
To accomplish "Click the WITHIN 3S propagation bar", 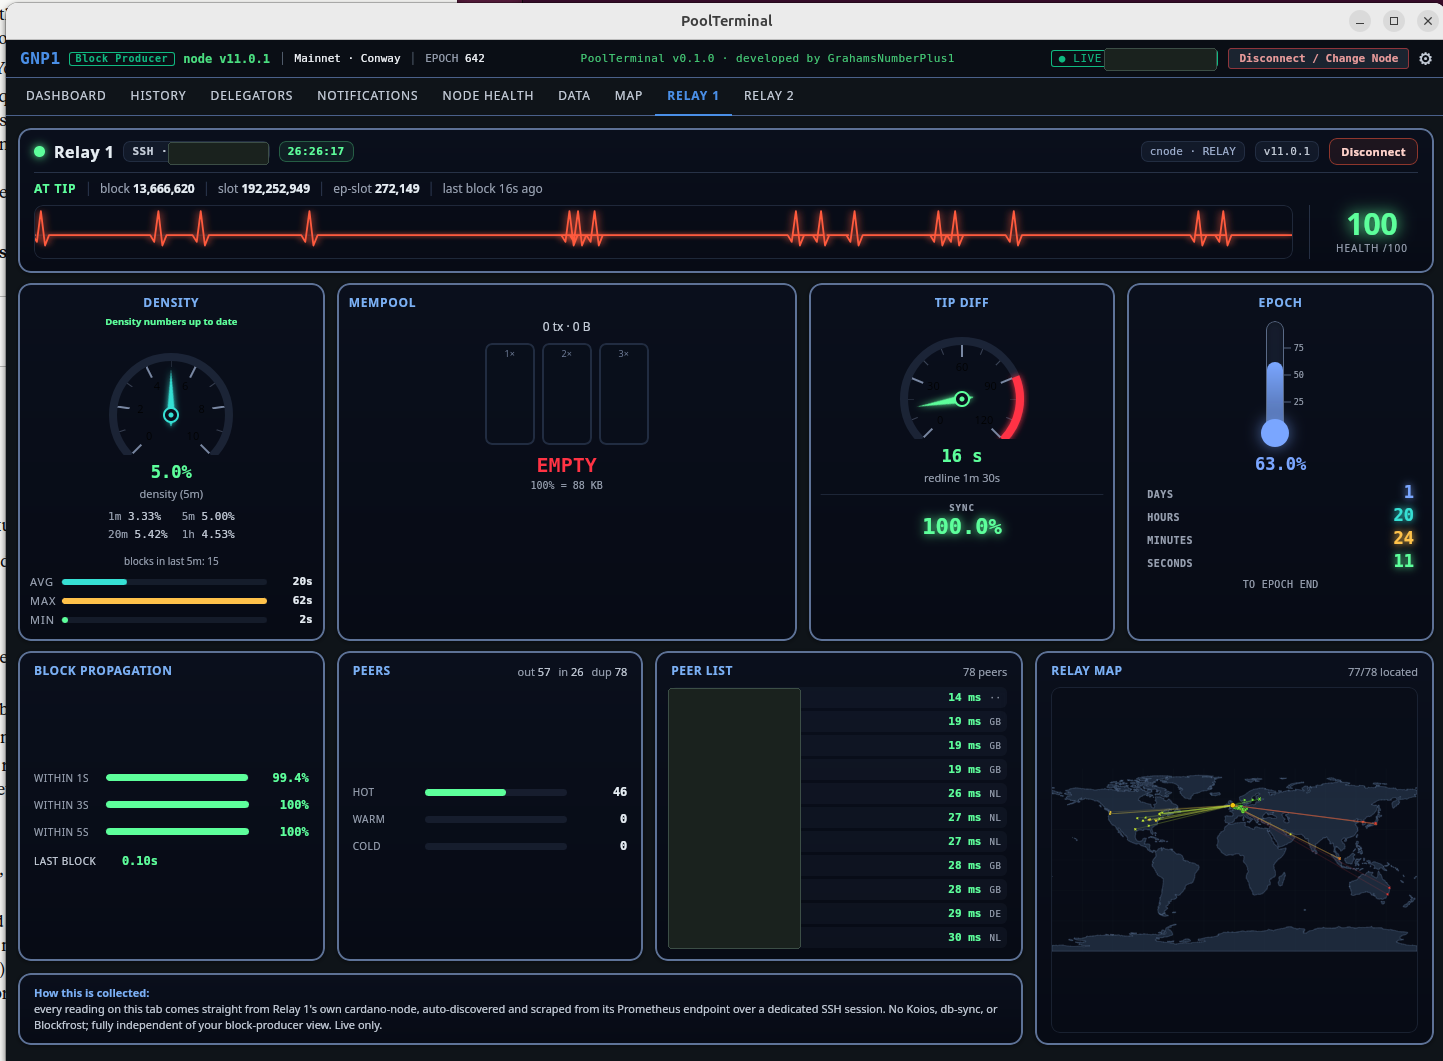I will pyautogui.click(x=177, y=805).
